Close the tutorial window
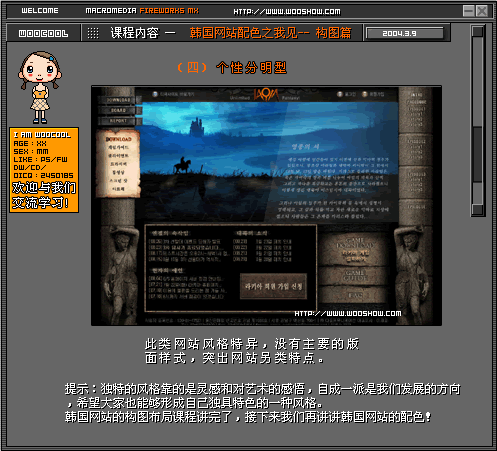Image resolution: width=497 pixels, height=451 pixels. pyautogui.click(x=482, y=11)
